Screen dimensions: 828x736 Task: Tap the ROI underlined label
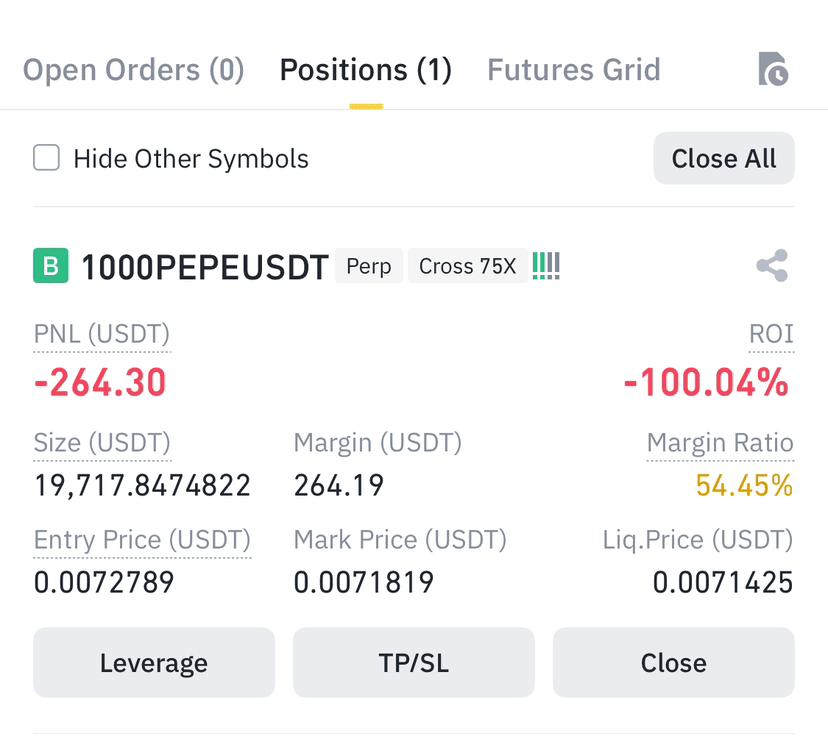pyautogui.click(x=771, y=334)
